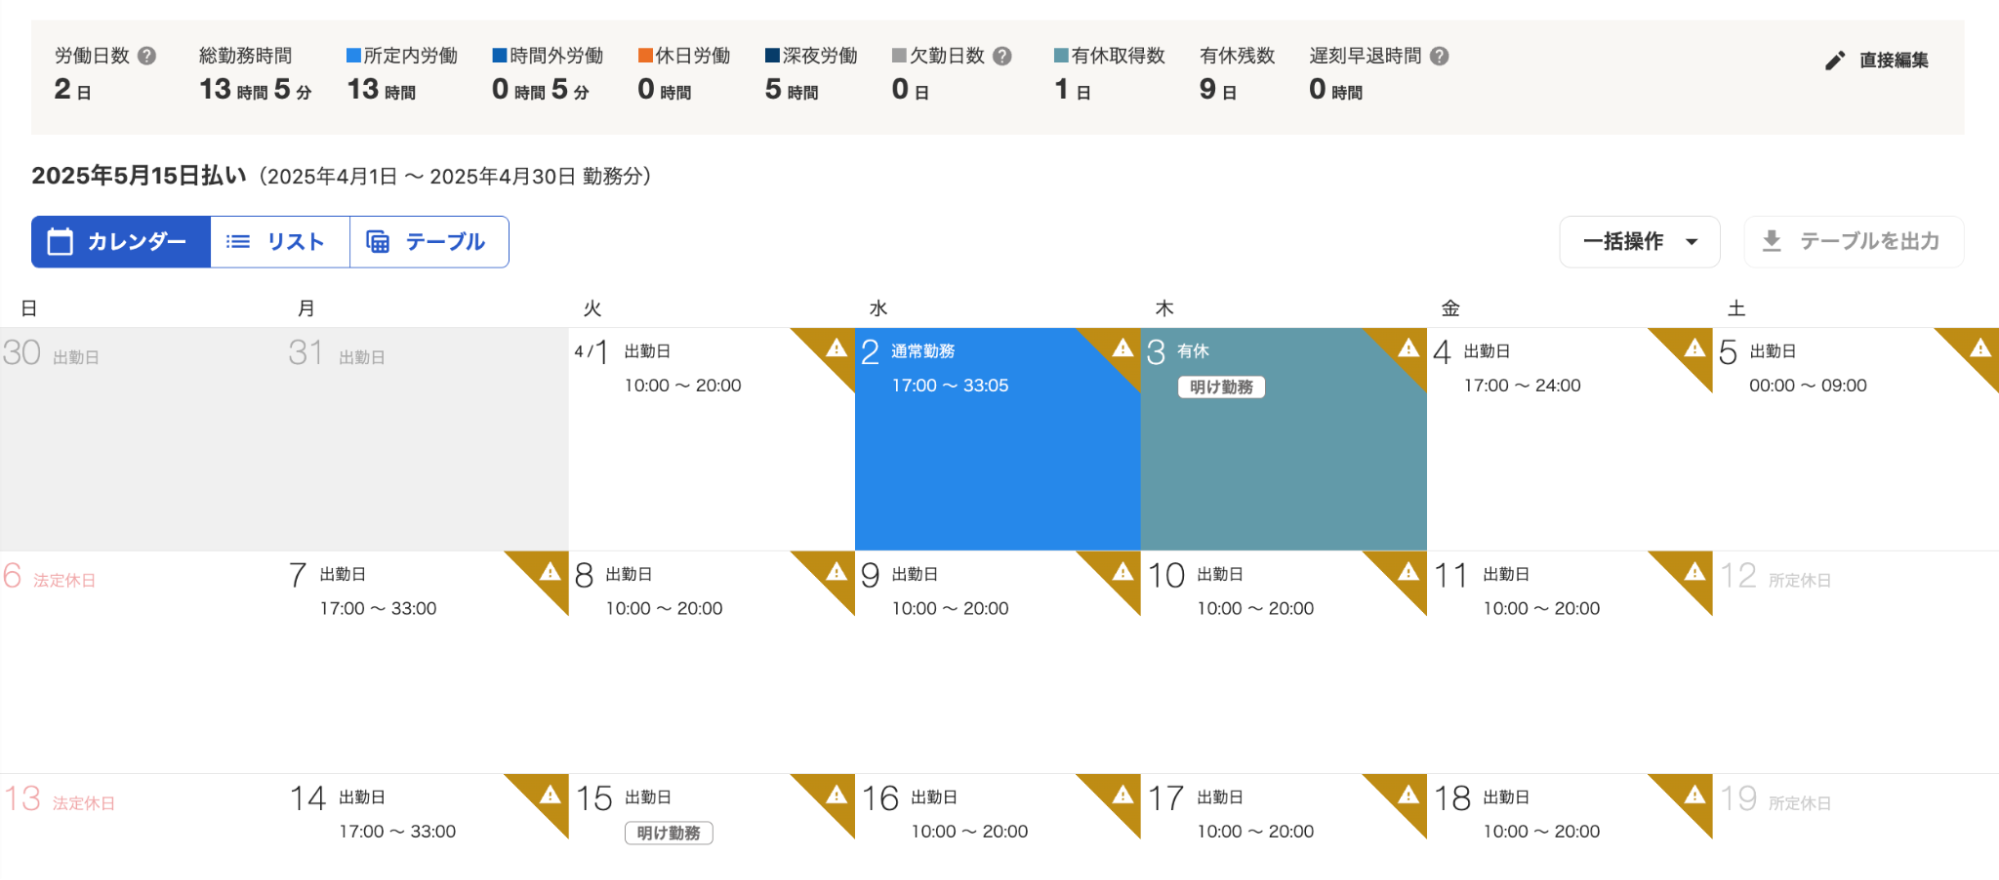The width and height of the screenshot is (1999, 880).
Task: Click the 17:00 ～ 33:00 time on April 14
Action: click(x=397, y=832)
